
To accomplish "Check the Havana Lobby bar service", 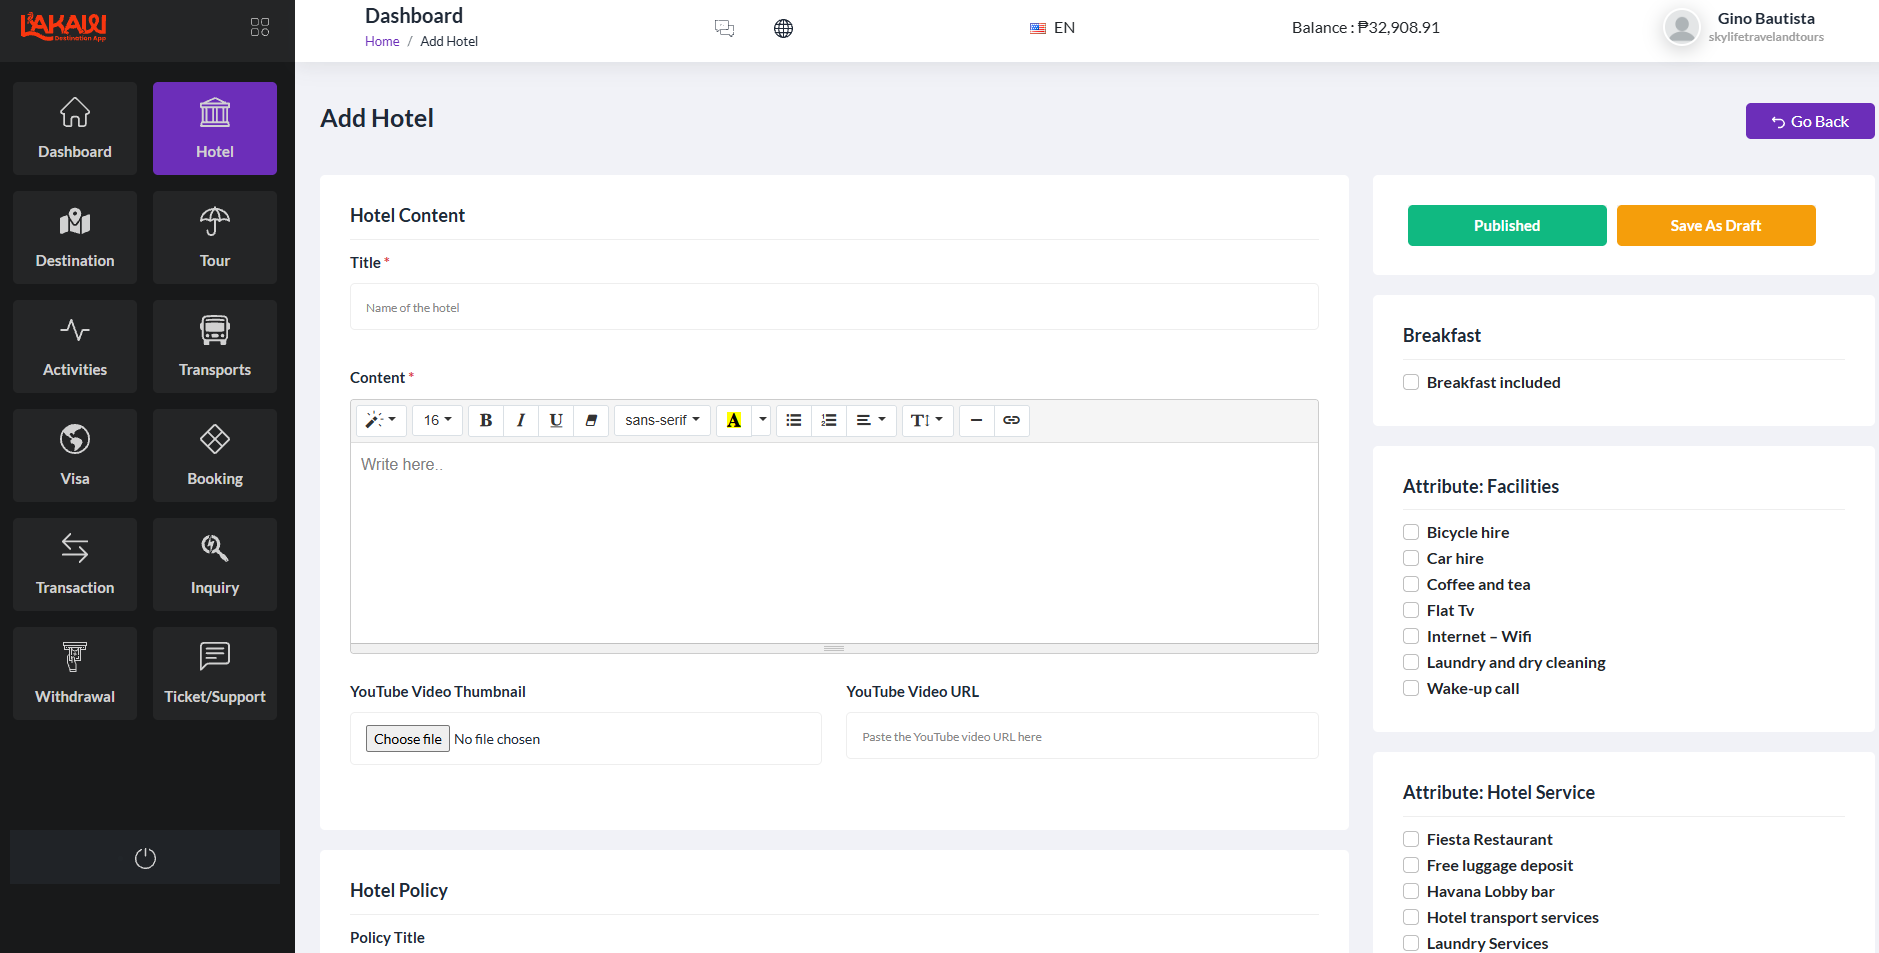I will click(x=1411, y=891).
